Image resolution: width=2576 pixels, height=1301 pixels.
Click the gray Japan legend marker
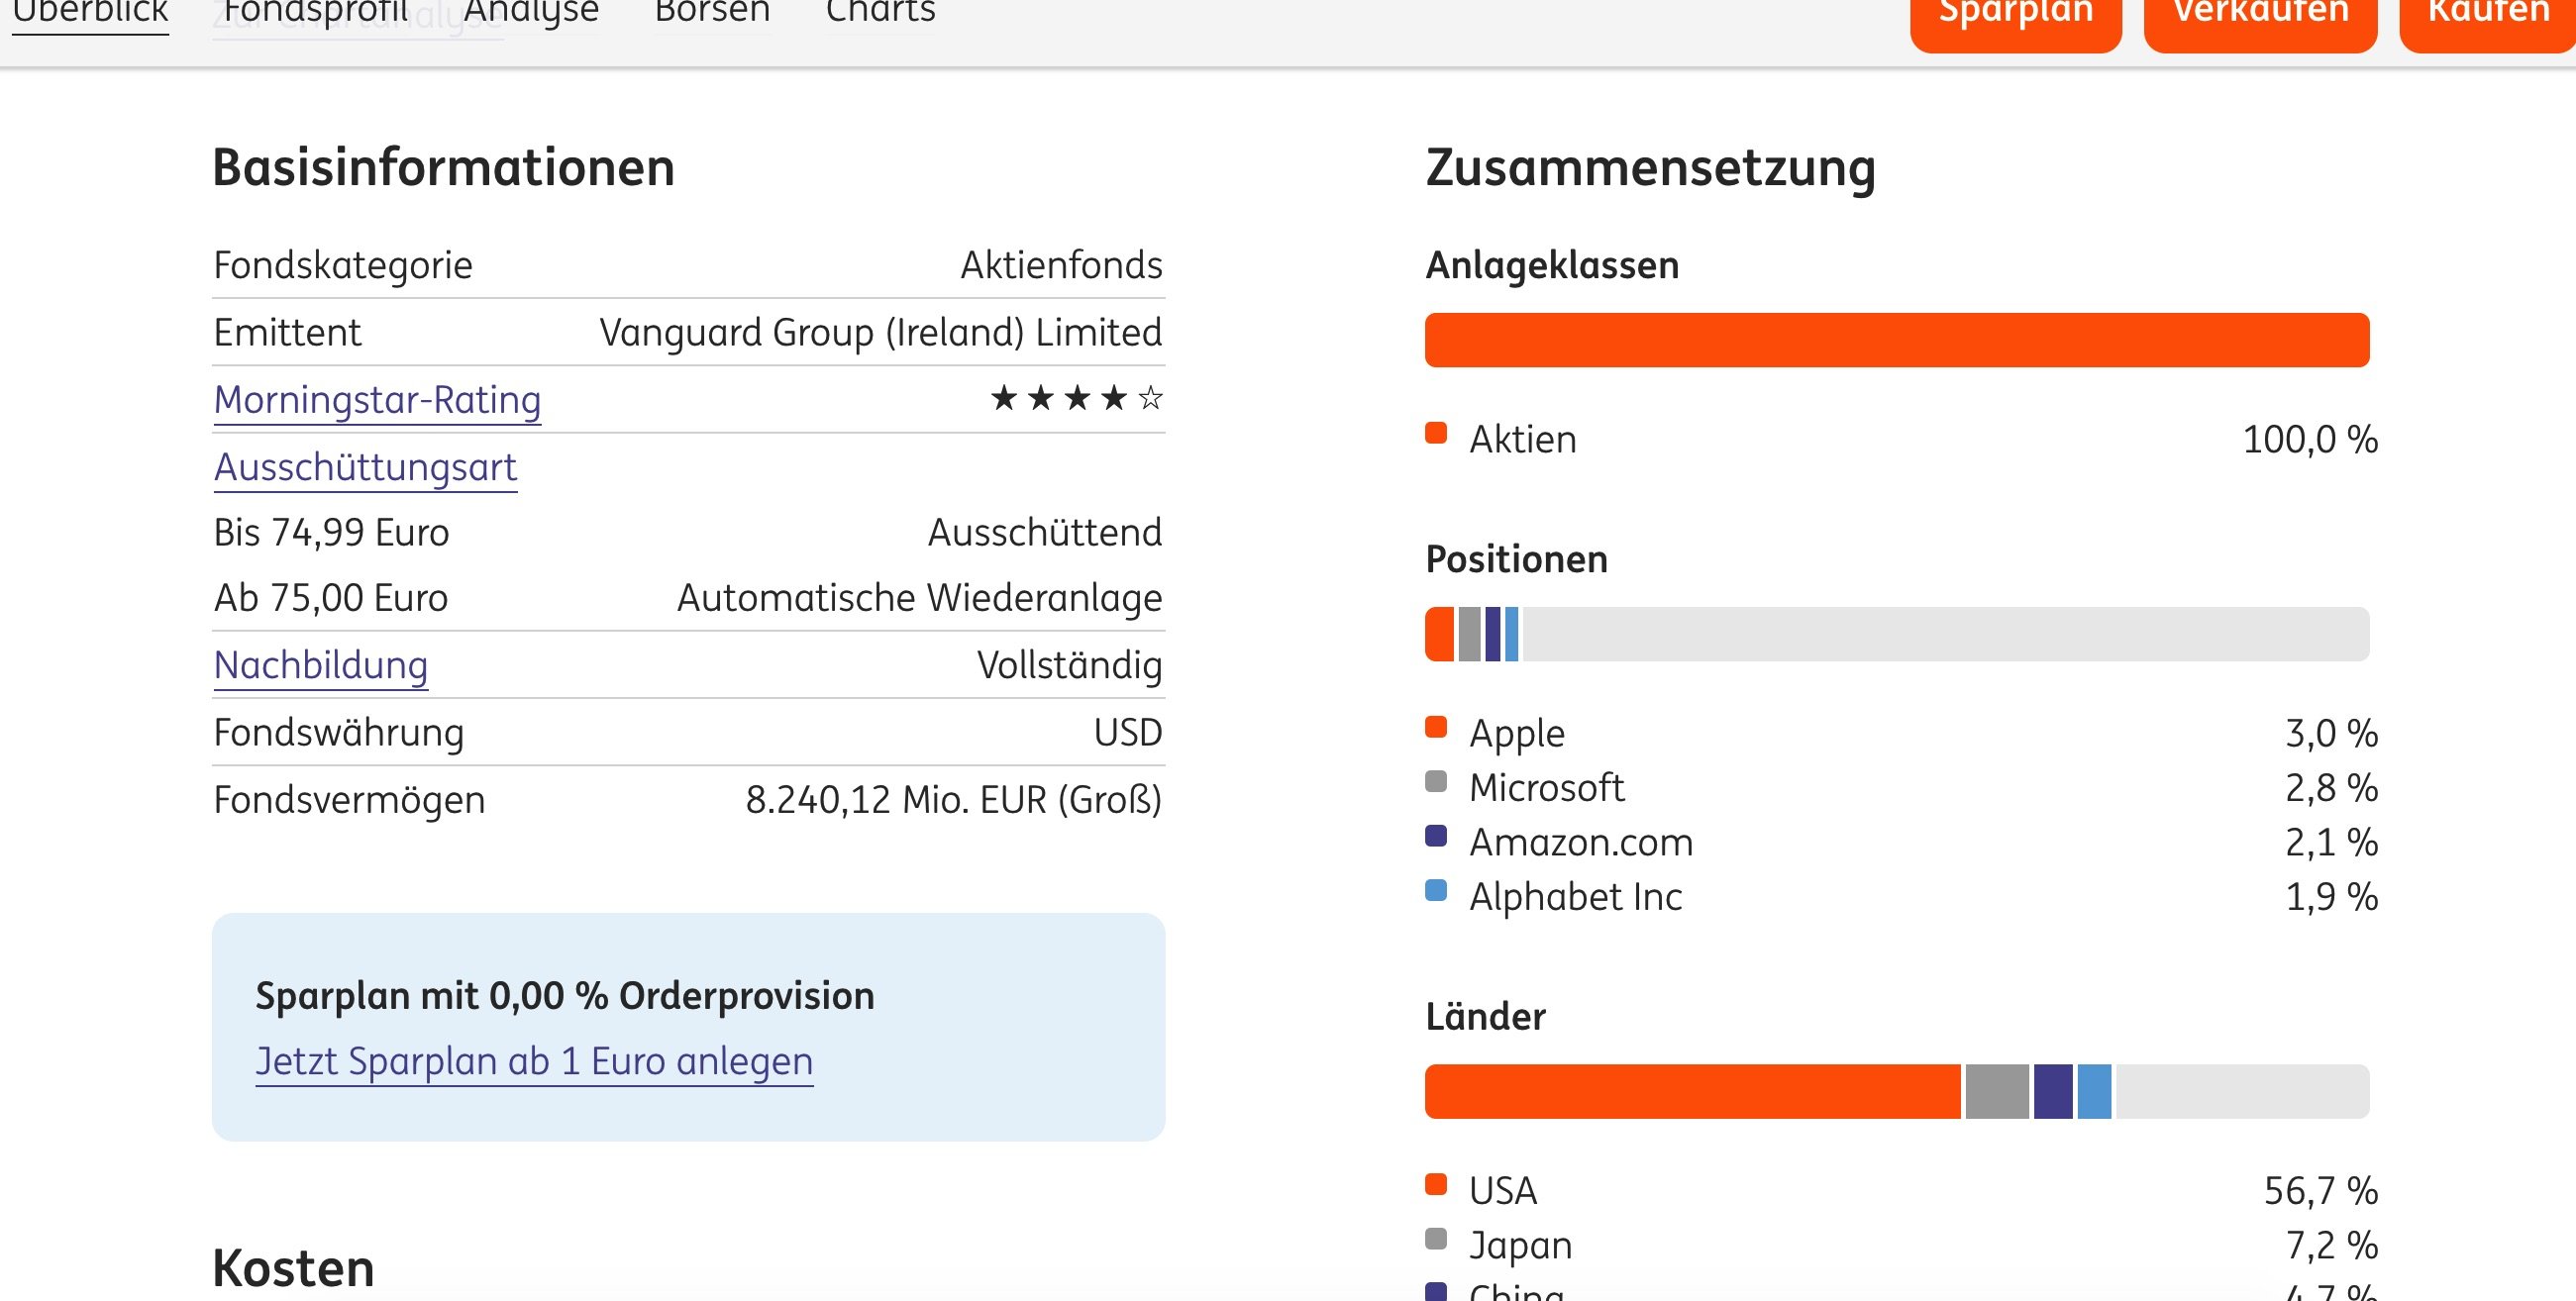coord(1436,1239)
